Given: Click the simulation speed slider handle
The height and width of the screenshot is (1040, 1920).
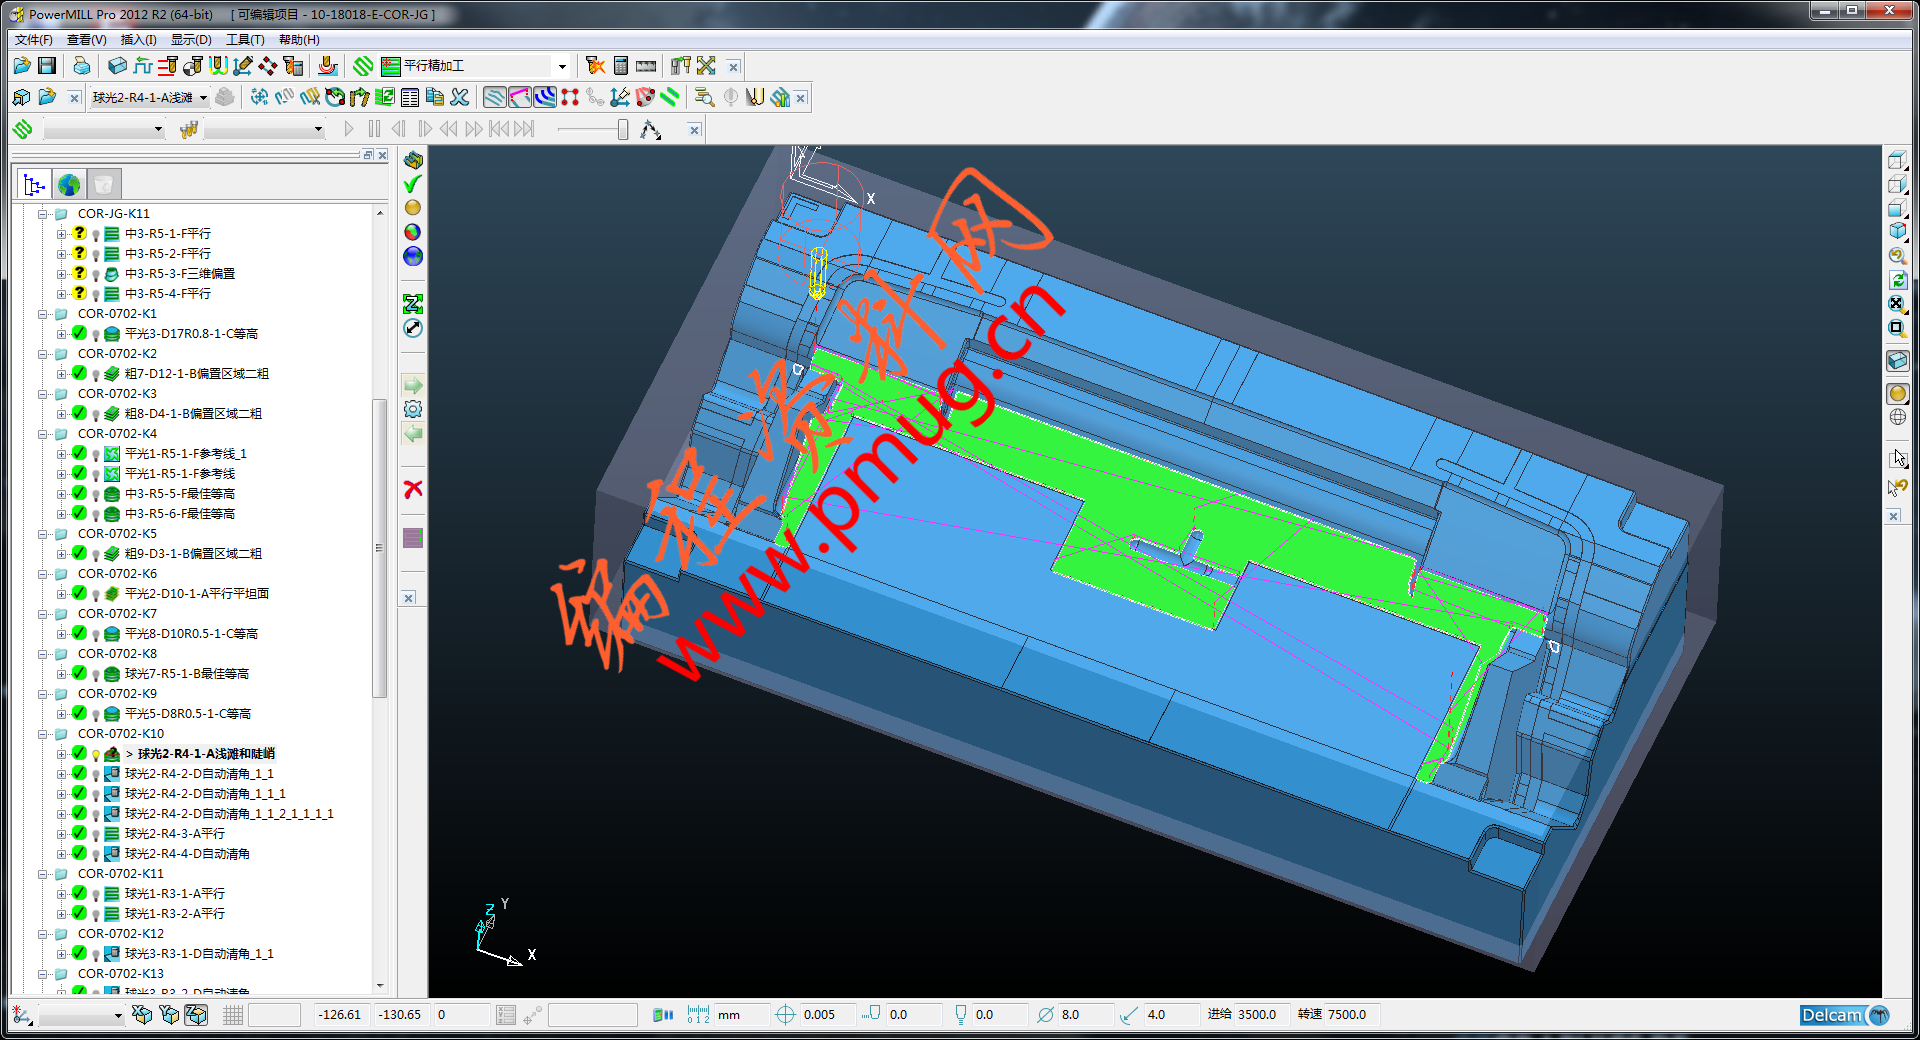Looking at the screenshot, I should pyautogui.click(x=622, y=129).
